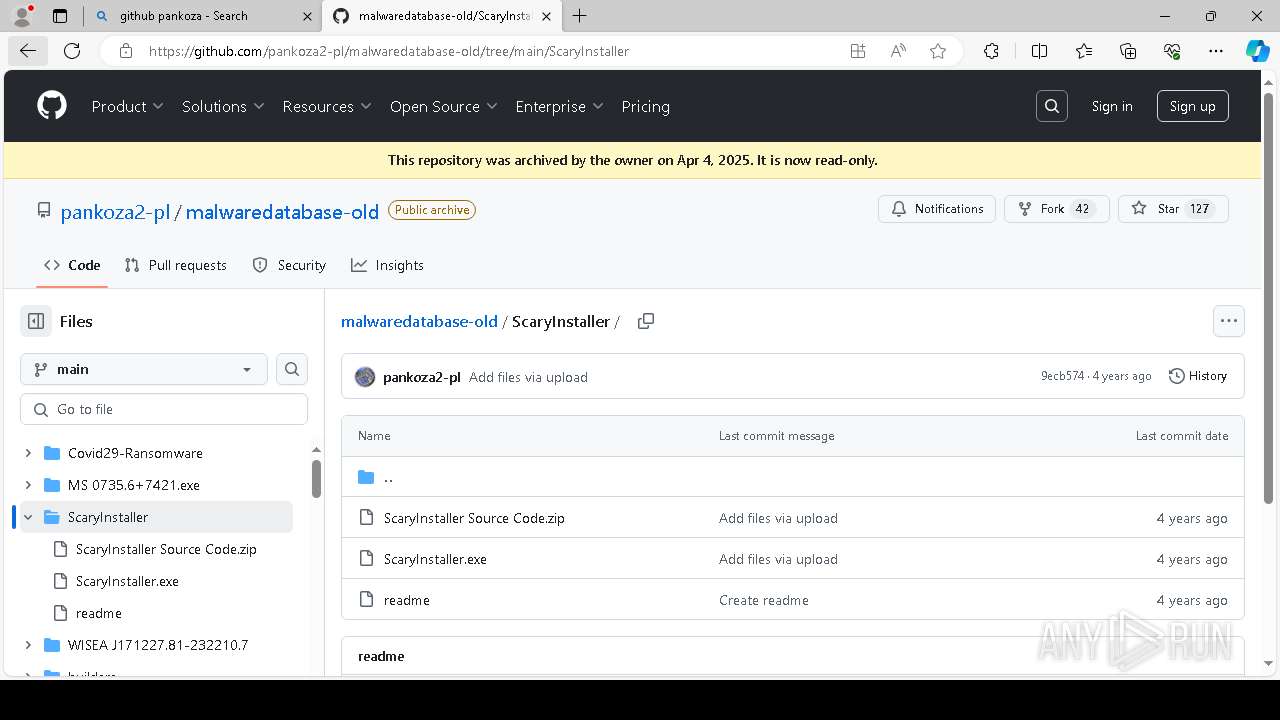This screenshot has height=720, width=1280.
Task: Select readme in the file tree
Action: pyautogui.click(x=98, y=613)
